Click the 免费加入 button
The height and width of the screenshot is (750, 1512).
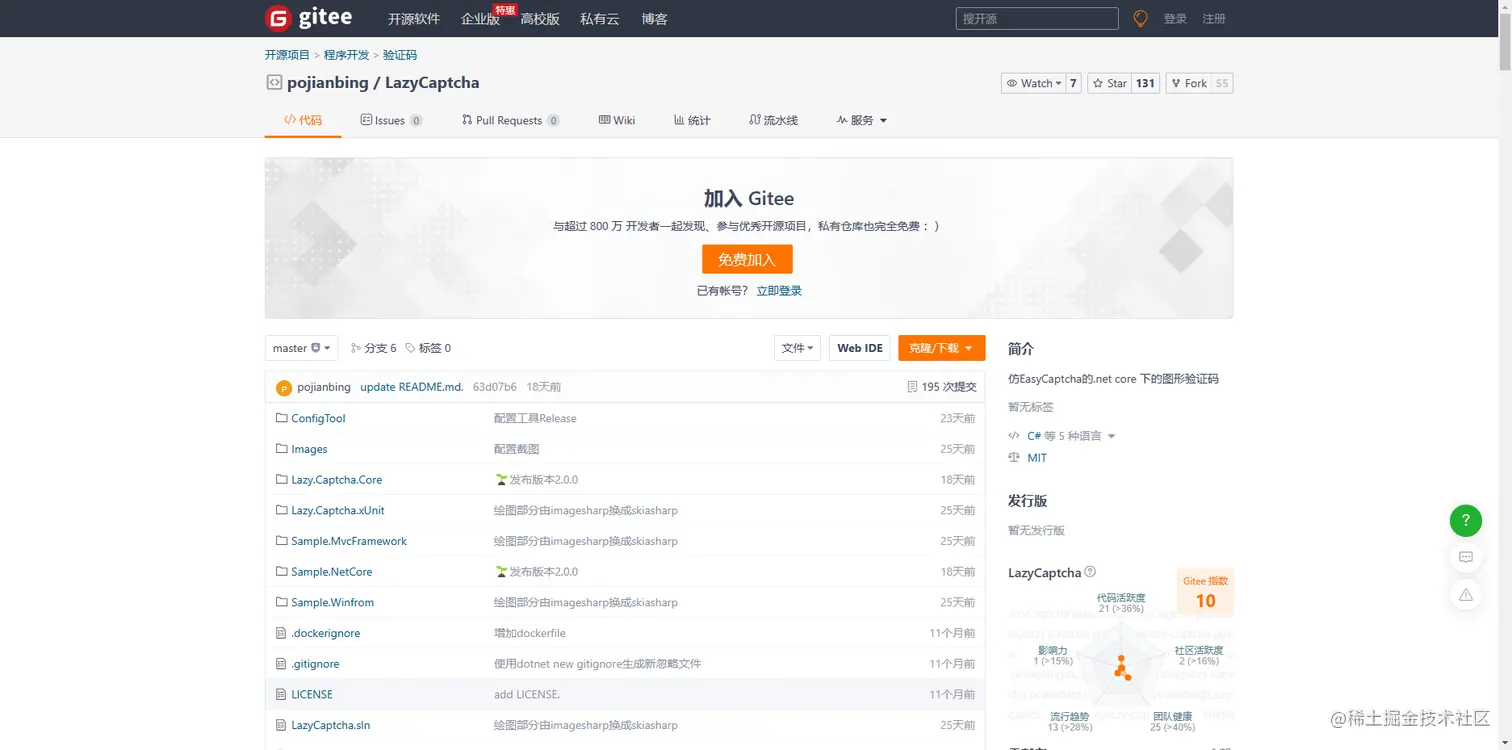pos(747,259)
